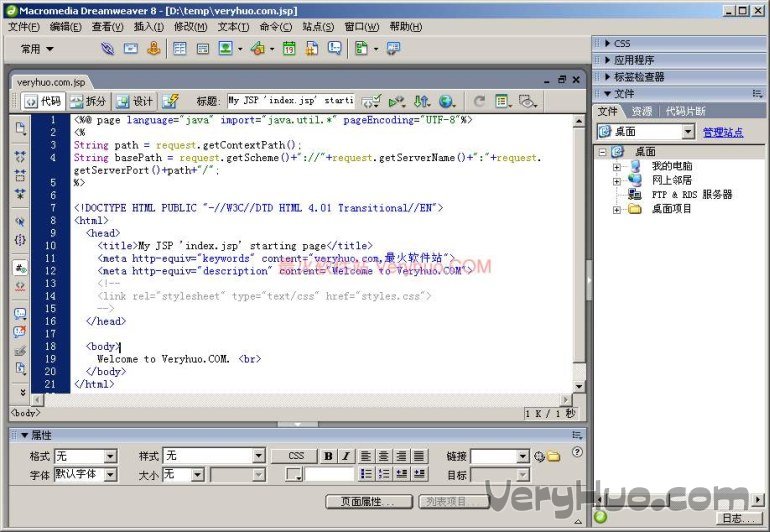This screenshot has width=770, height=532.
Task: Click the Balance Braces icon
Action: pyautogui.click(x=20, y=240)
